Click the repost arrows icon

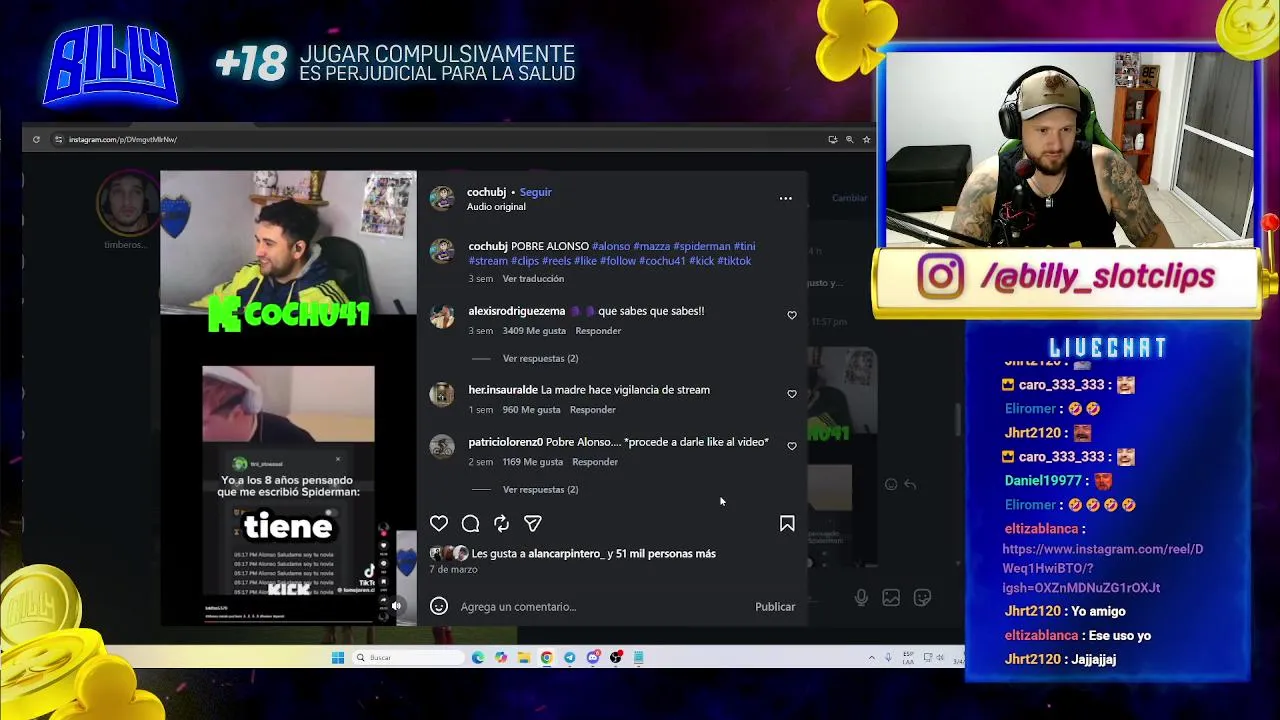click(501, 524)
